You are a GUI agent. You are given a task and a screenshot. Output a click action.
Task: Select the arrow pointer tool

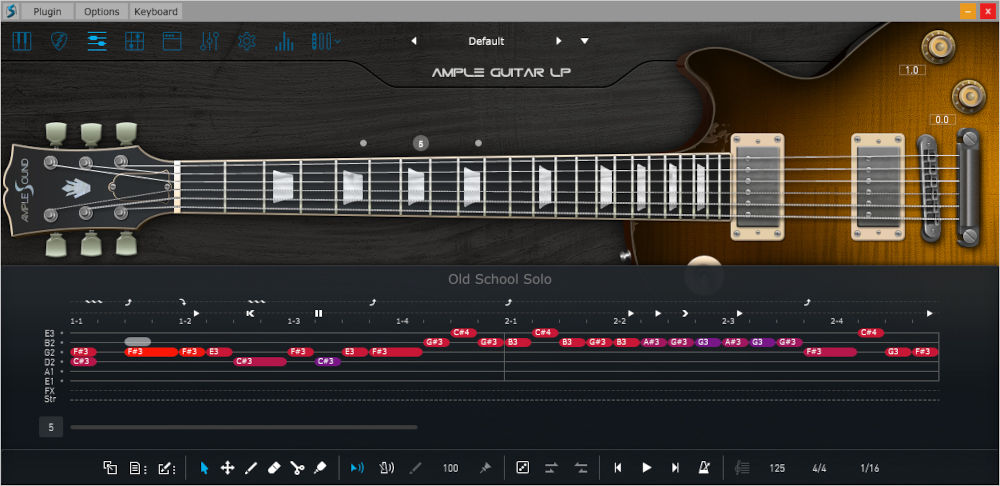click(x=204, y=468)
